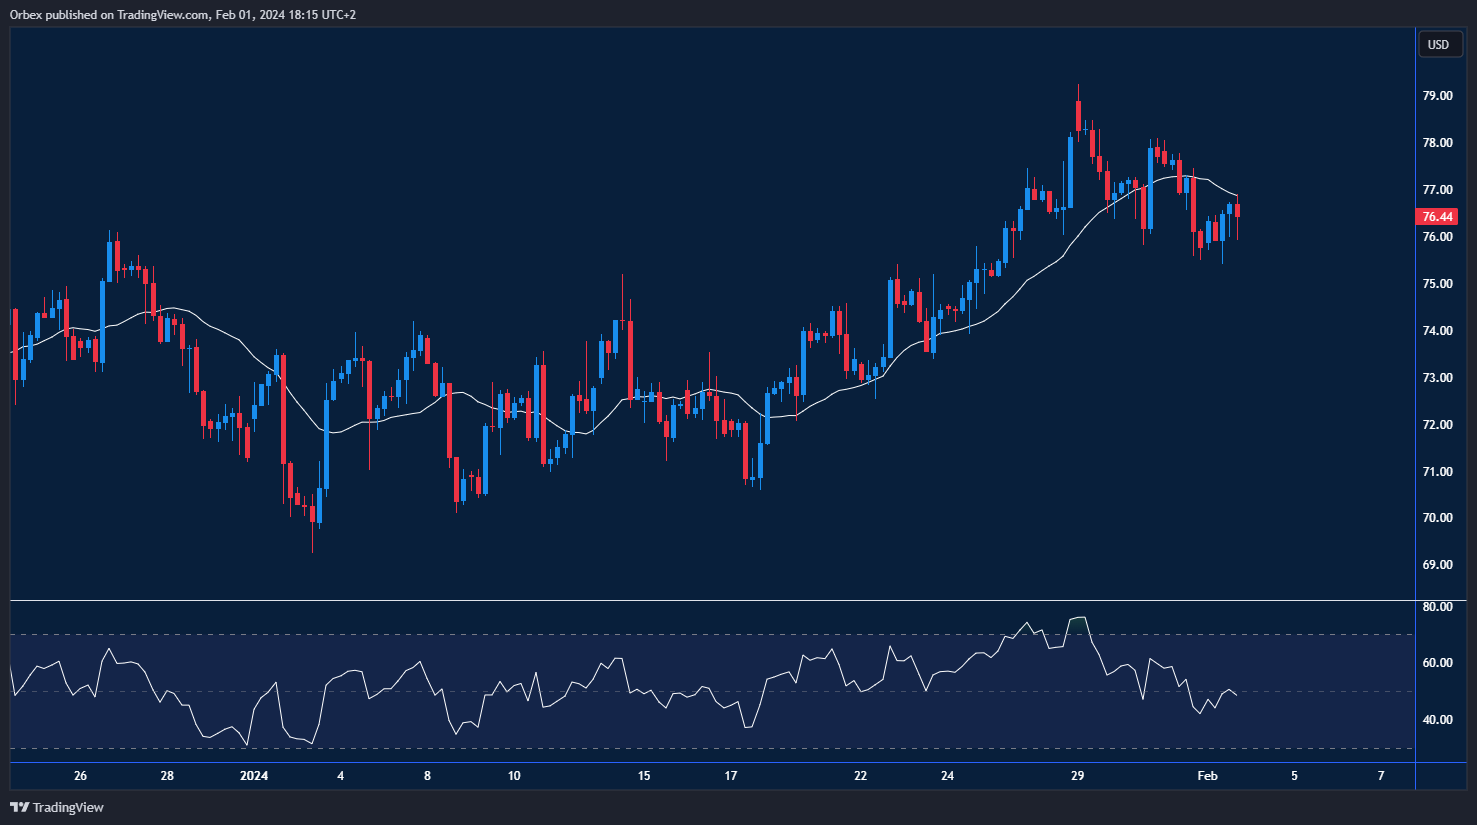Click the Orbex published on TradingView.com header
The height and width of the screenshot is (825, 1477).
coord(182,15)
